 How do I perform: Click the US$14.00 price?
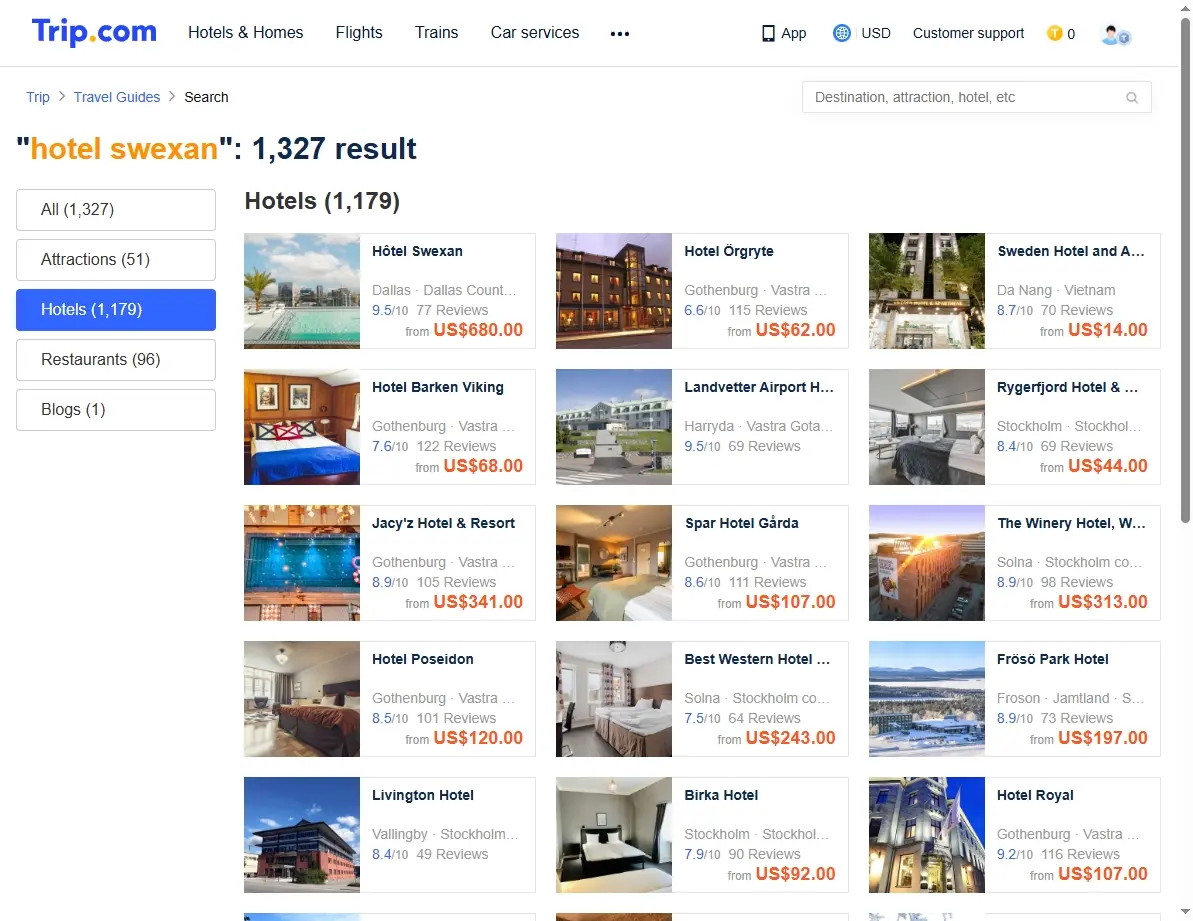(1108, 330)
